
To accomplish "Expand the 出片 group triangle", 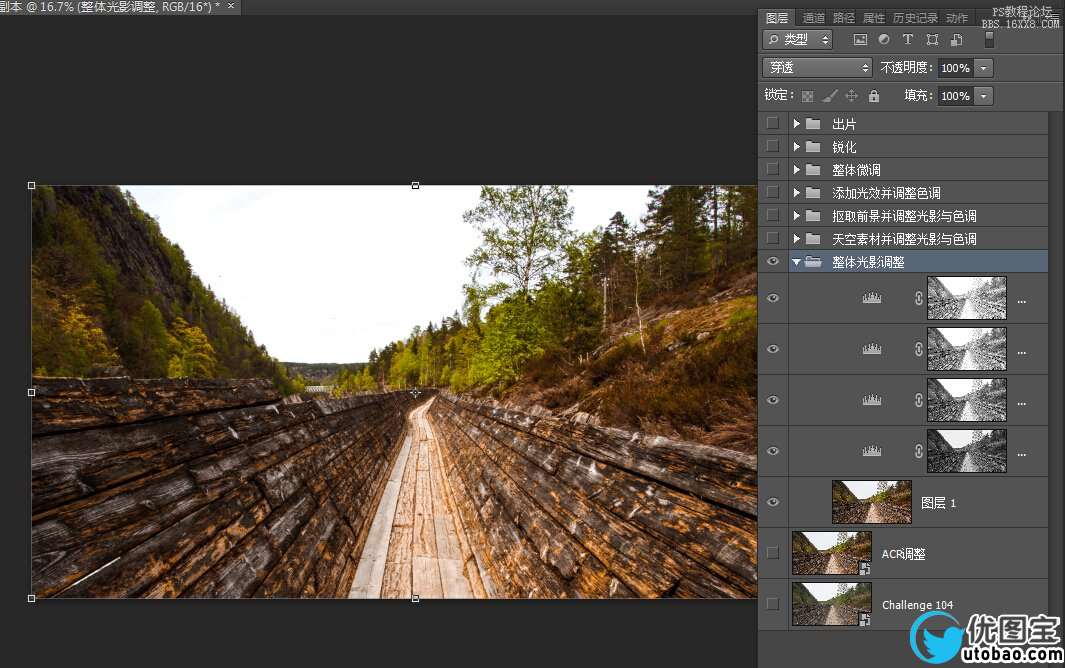I will (797, 124).
